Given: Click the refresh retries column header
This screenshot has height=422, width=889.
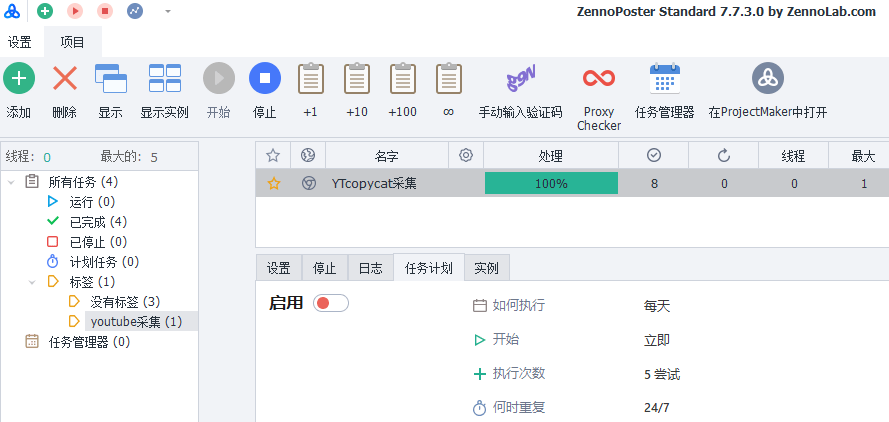Looking at the screenshot, I should pos(723,155).
